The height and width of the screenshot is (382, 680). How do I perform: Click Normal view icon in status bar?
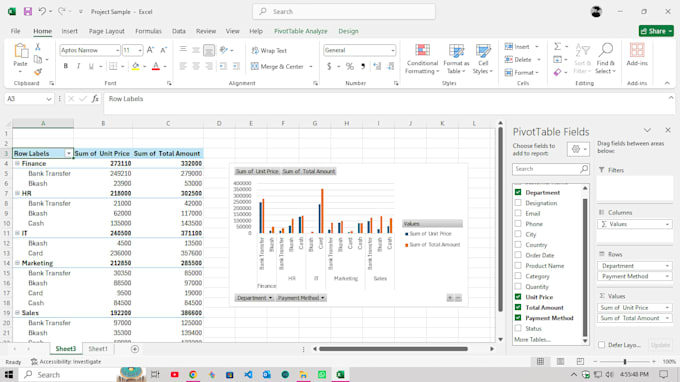tap(540, 361)
